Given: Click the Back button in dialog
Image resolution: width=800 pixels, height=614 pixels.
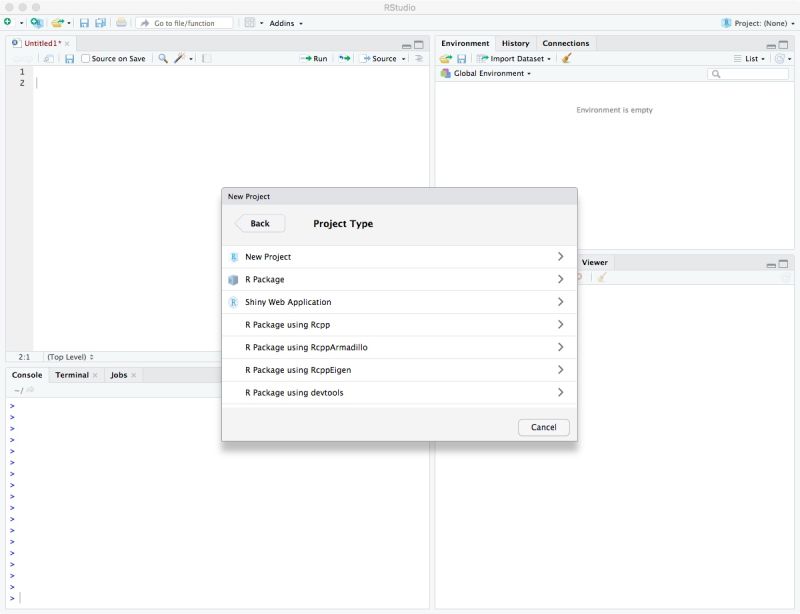Looking at the screenshot, I should pos(260,224).
